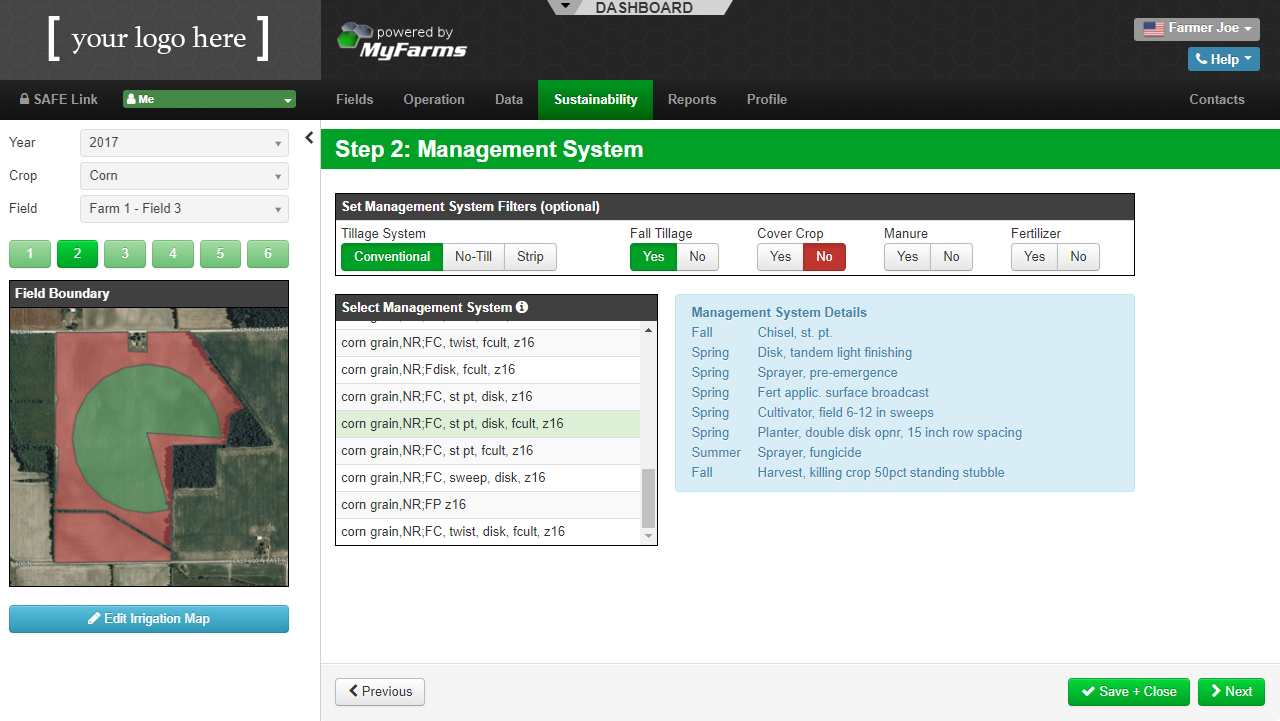Click the 'your logo here' placeholder

click(159, 39)
